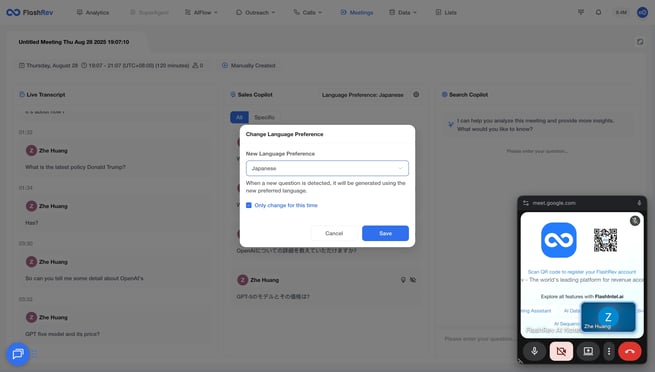Open the user profile avatar
The width and height of the screenshot is (655, 372).
pyautogui.click(x=642, y=13)
